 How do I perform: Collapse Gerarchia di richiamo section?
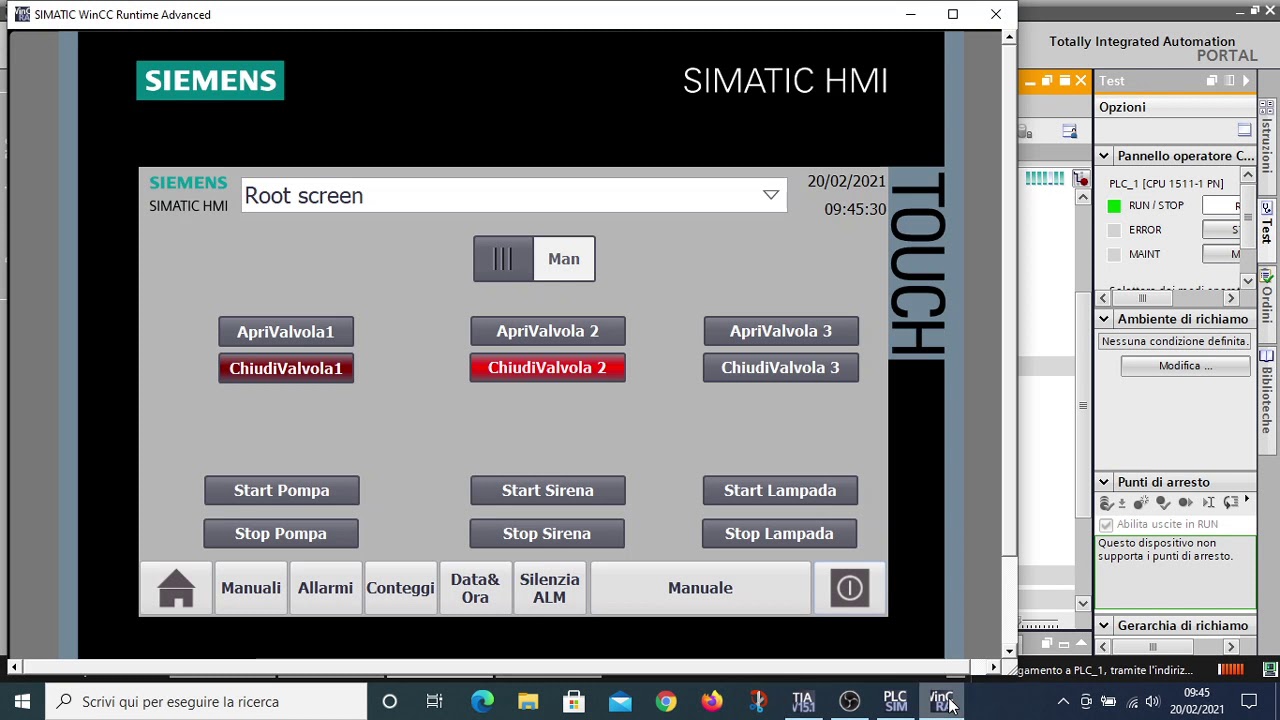(x=1104, y=626)
